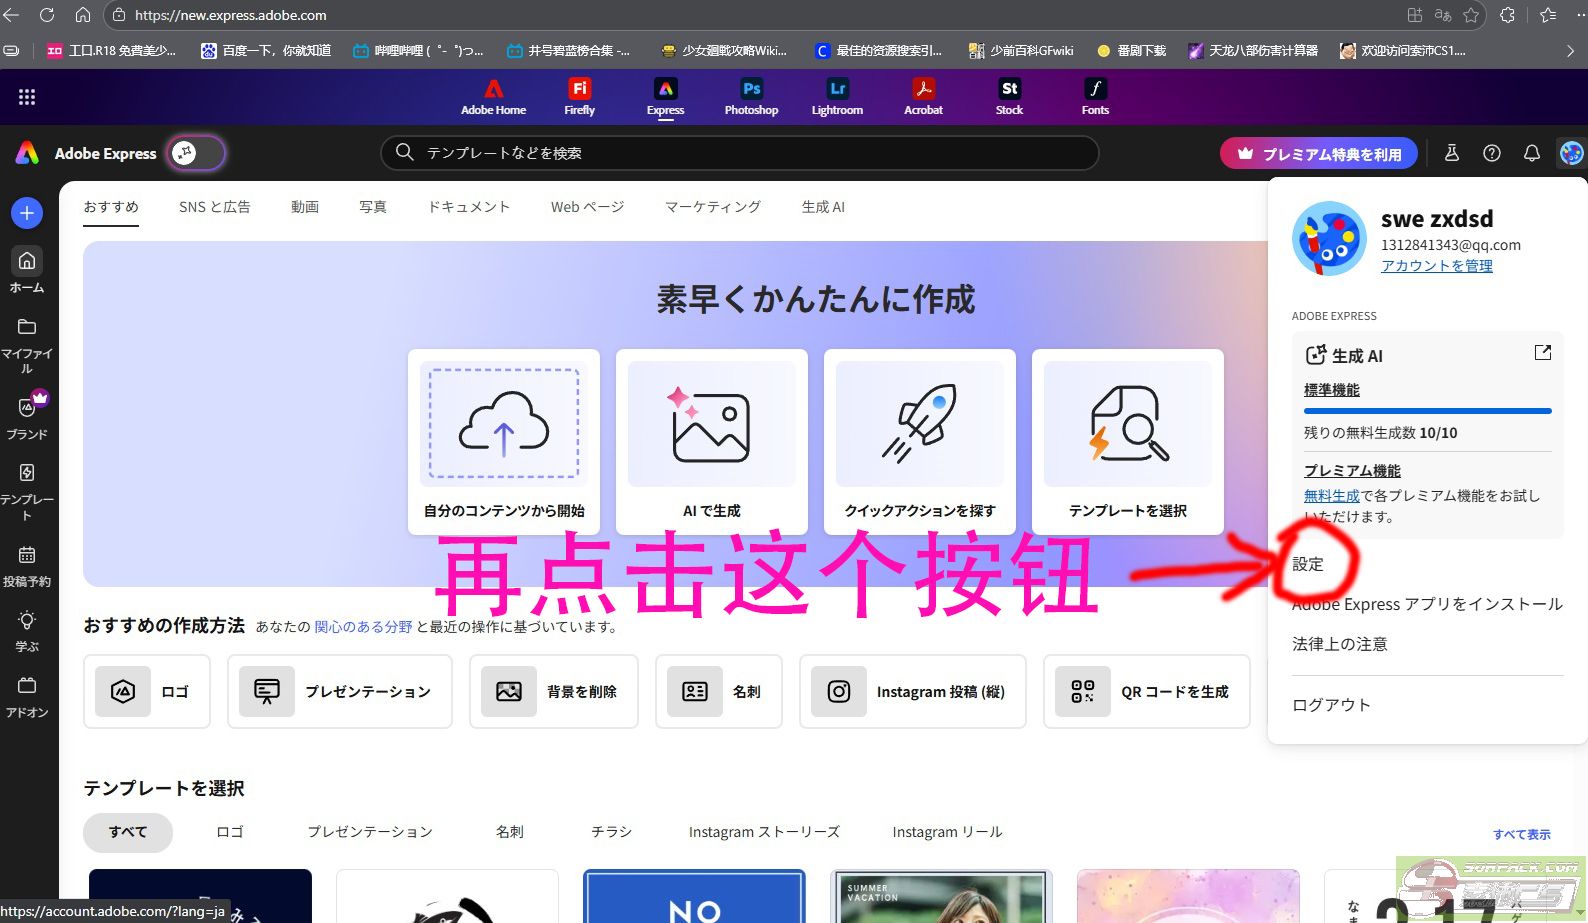1588x923 pixels.
Task: Open the アカウントを管理 link
Action: pos(1436,266)
